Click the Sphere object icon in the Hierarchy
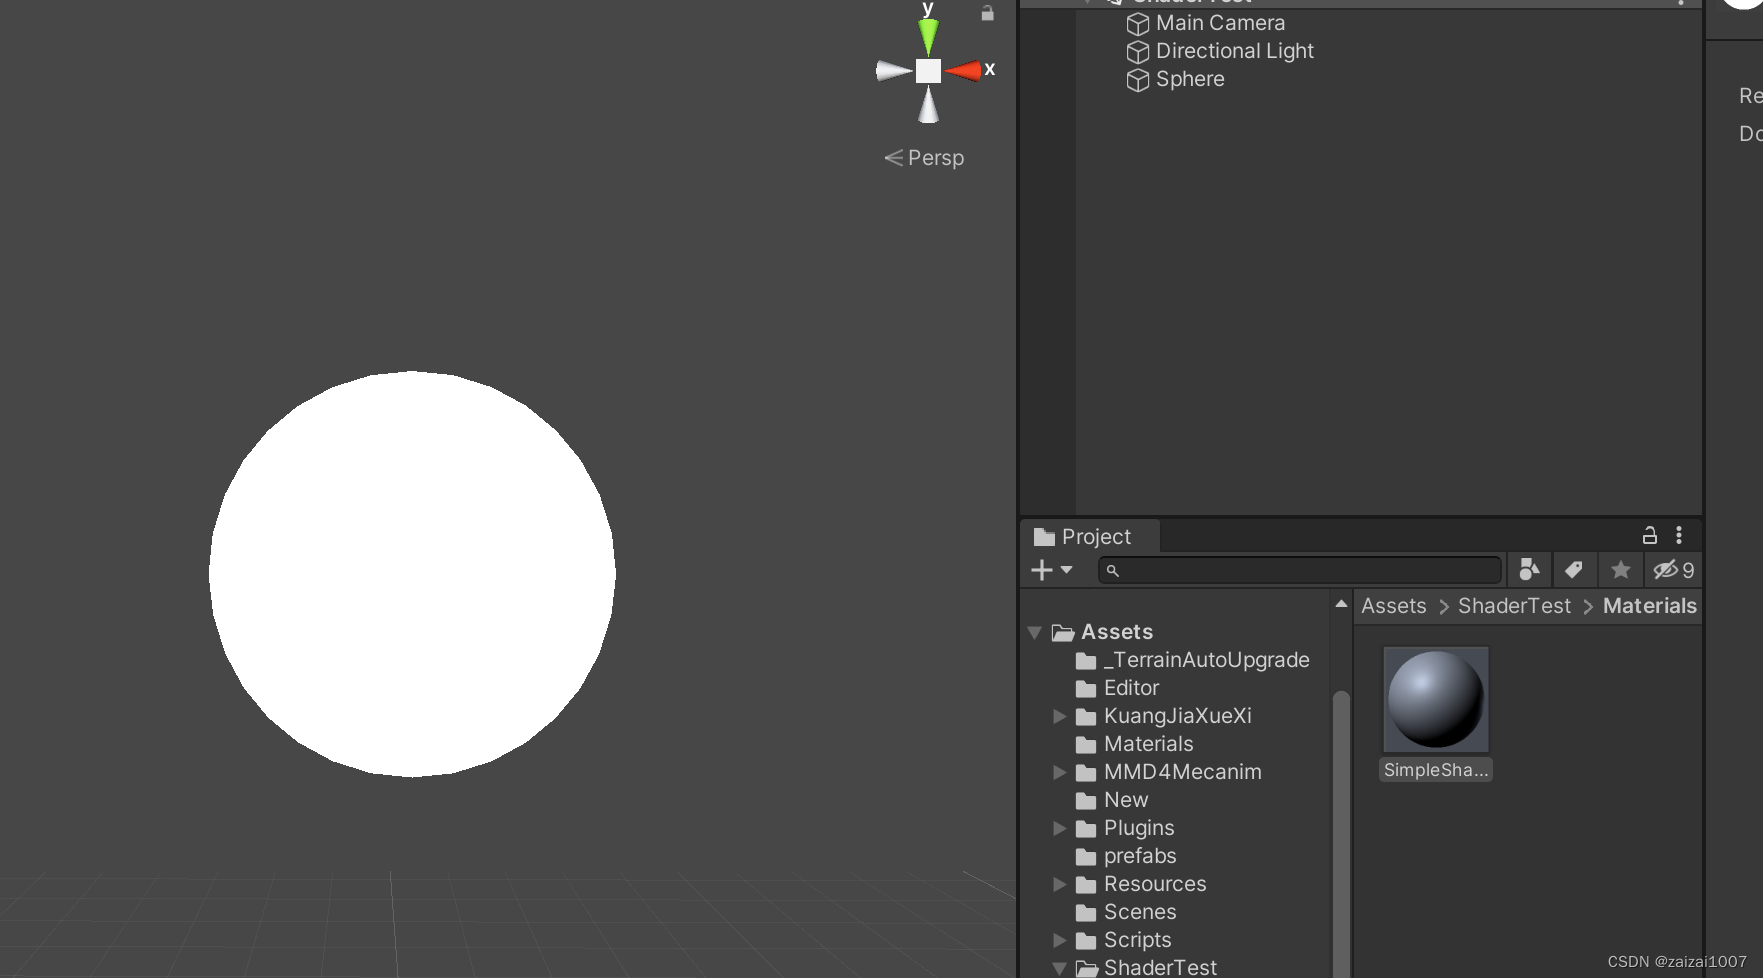1763x978 pixels. [1138, 80]
